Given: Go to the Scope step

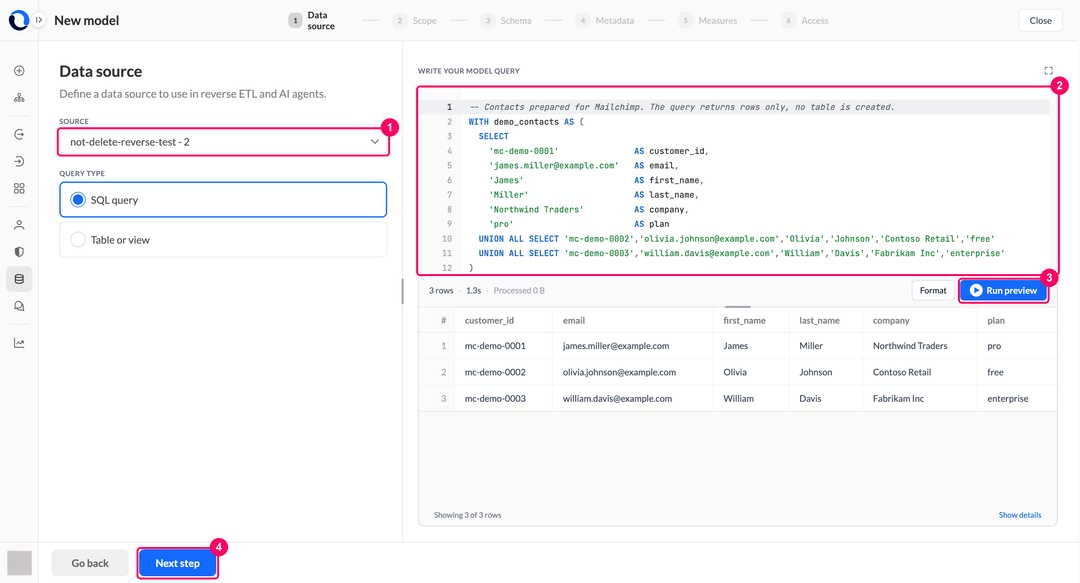Looking at the screenshot, I should pyautogui.click(x=415, y=21).
